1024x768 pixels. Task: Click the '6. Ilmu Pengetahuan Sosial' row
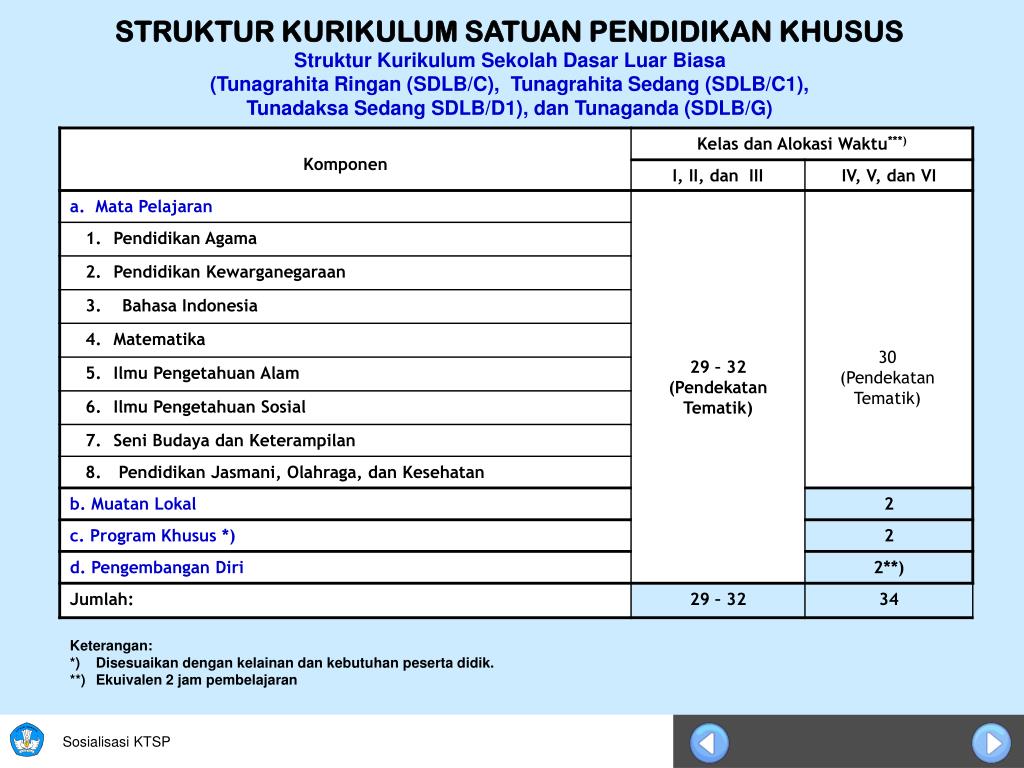point(345,408)
